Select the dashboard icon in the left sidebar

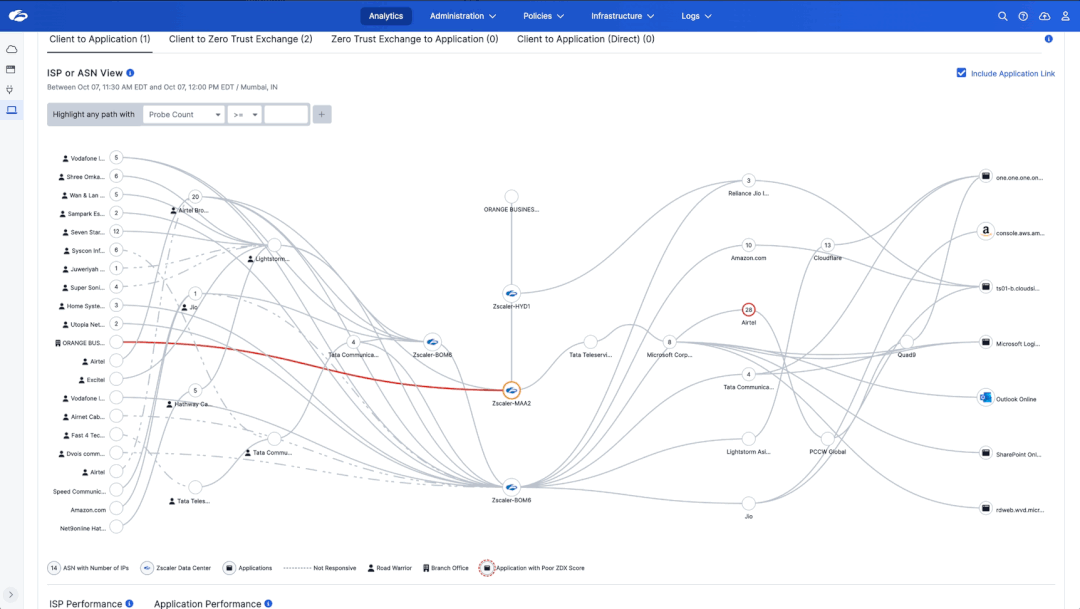click(11, 69)
